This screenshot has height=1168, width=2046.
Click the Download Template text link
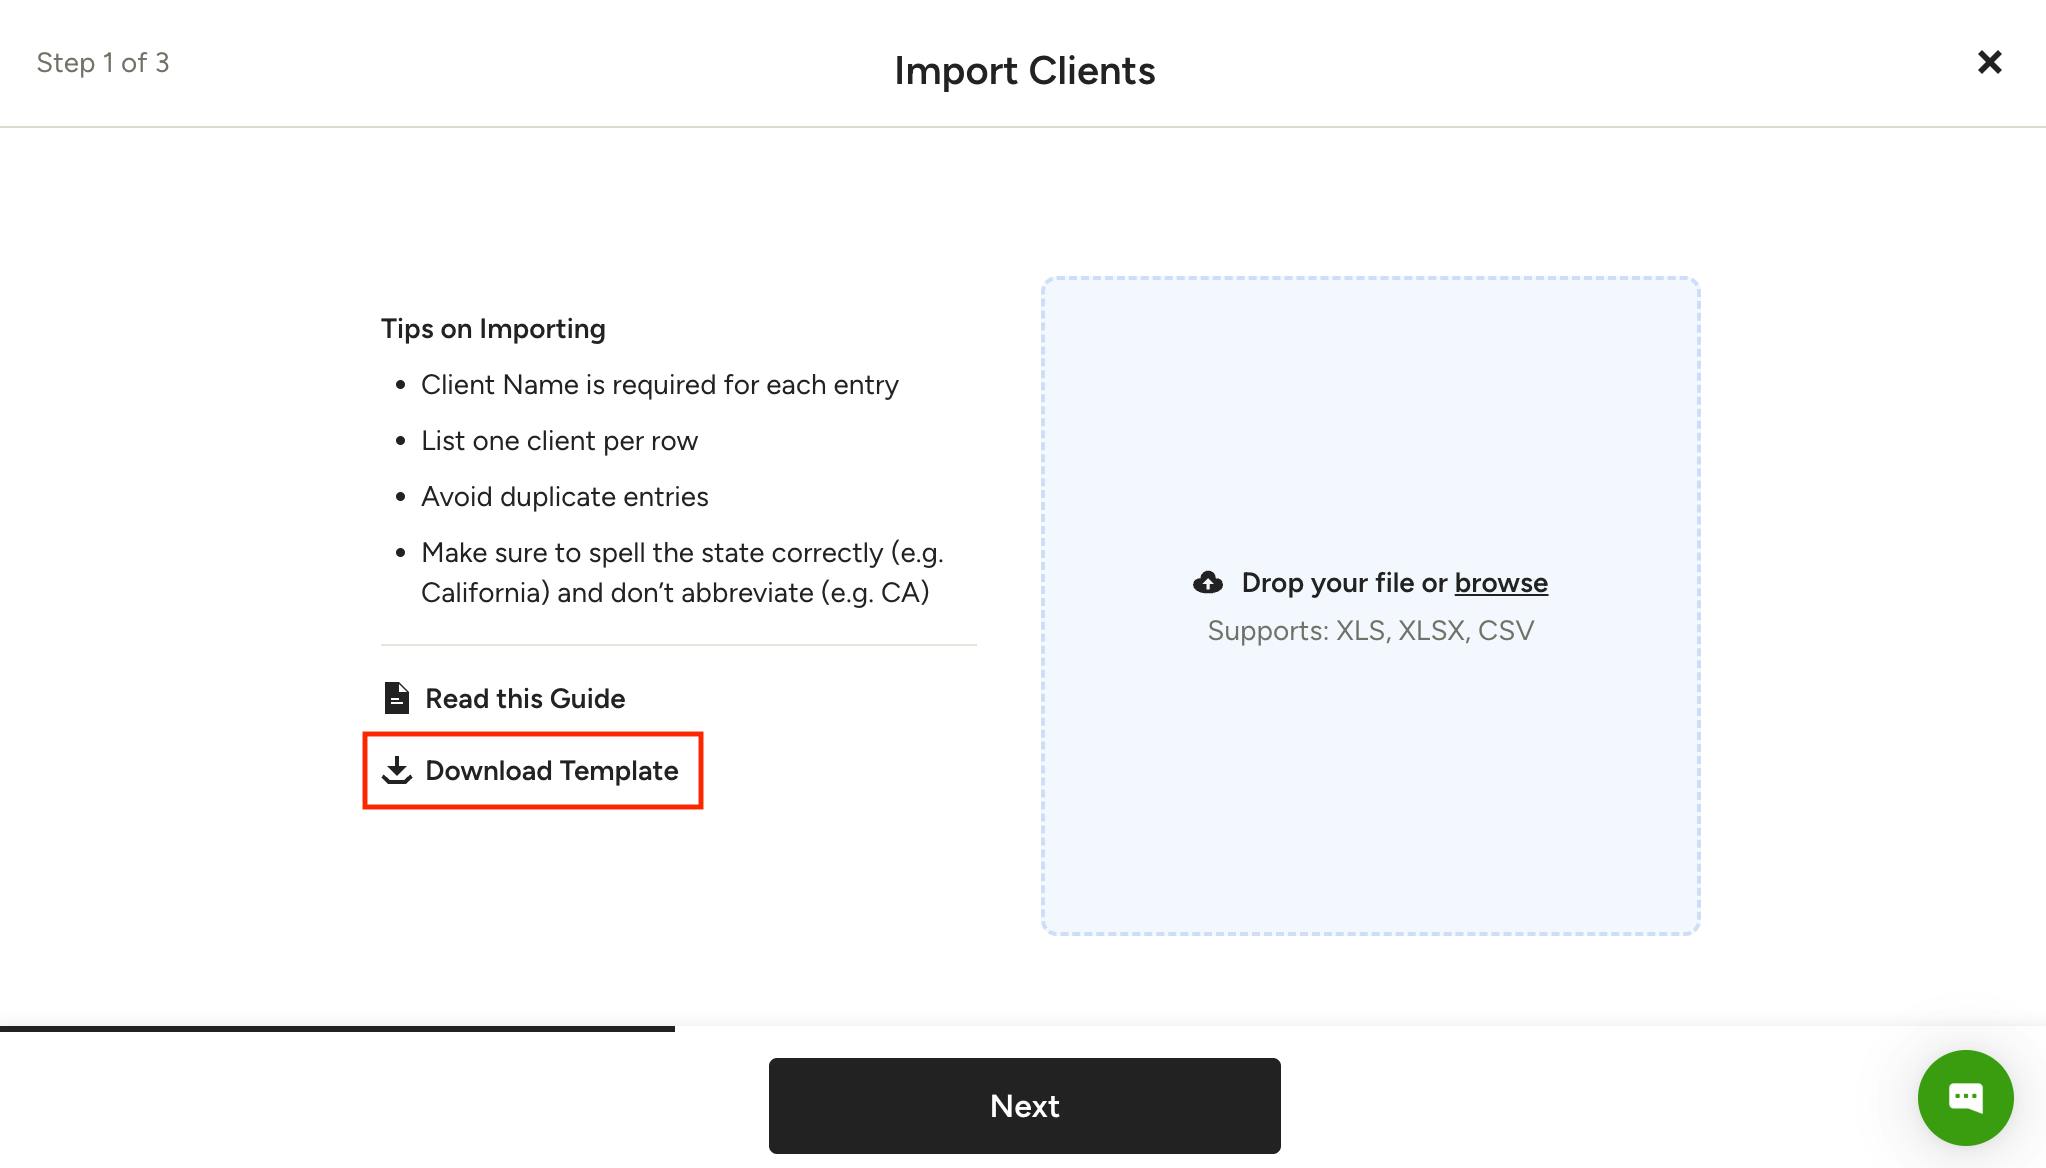[x=551, y=770]
